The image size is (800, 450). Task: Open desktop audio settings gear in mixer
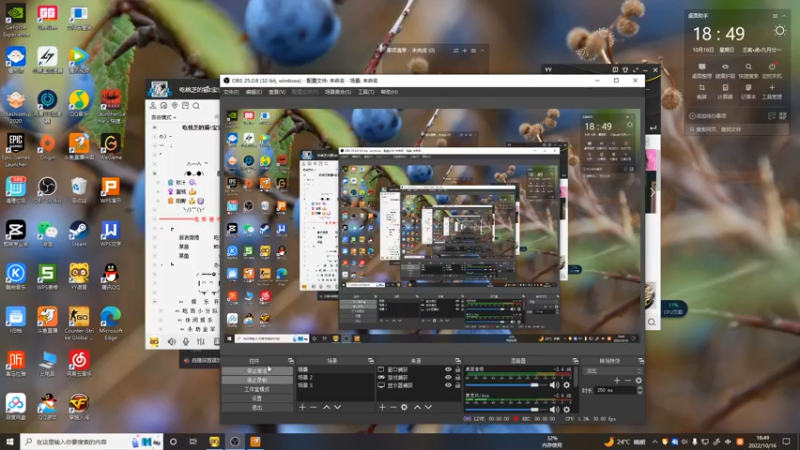pos(566,385)
